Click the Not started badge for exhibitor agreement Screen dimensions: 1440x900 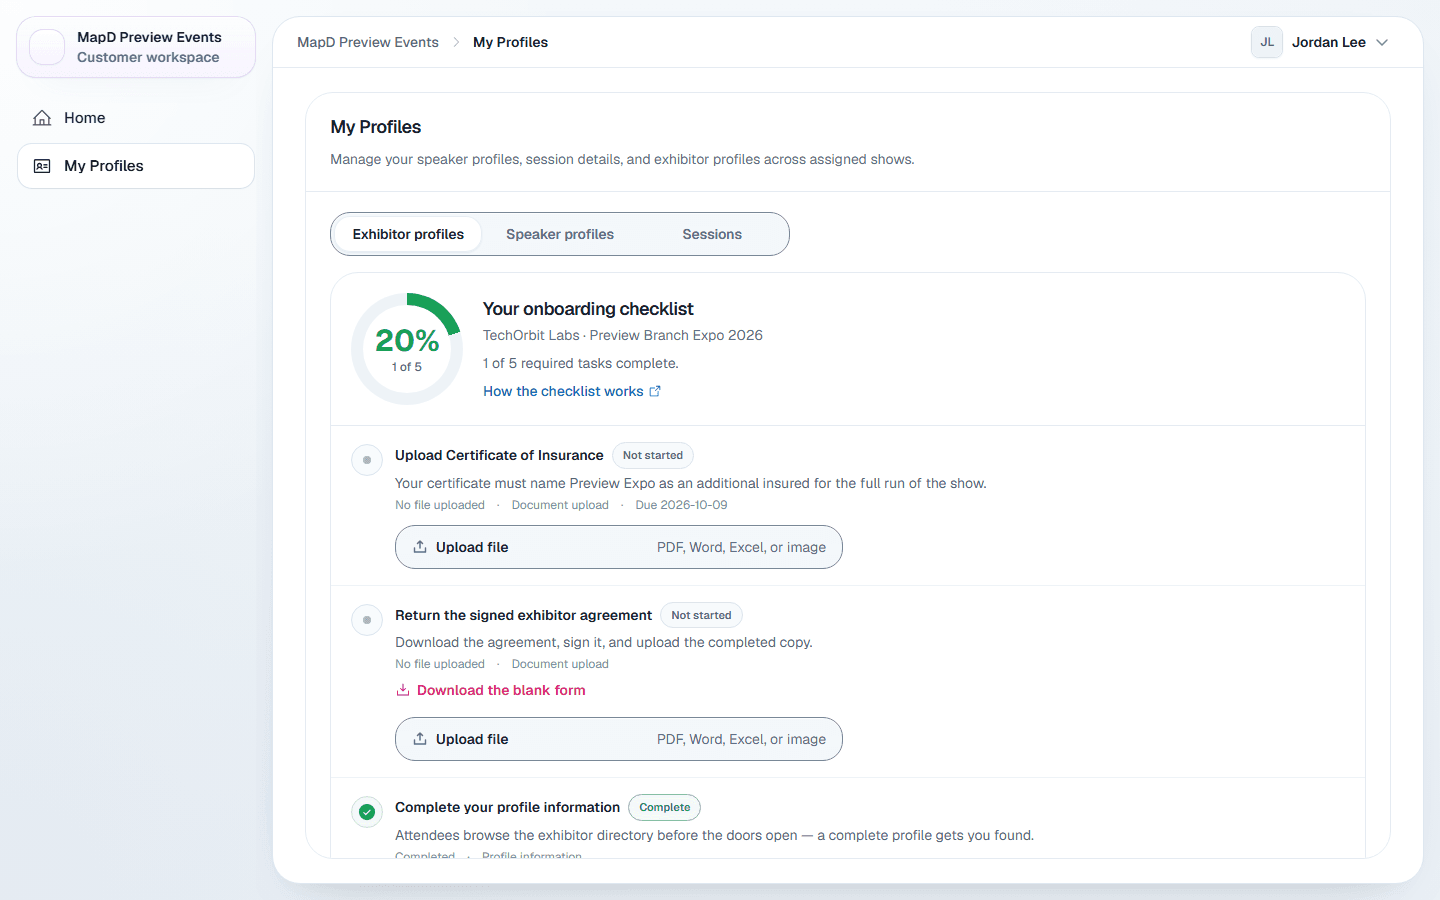tap(701, 615)
